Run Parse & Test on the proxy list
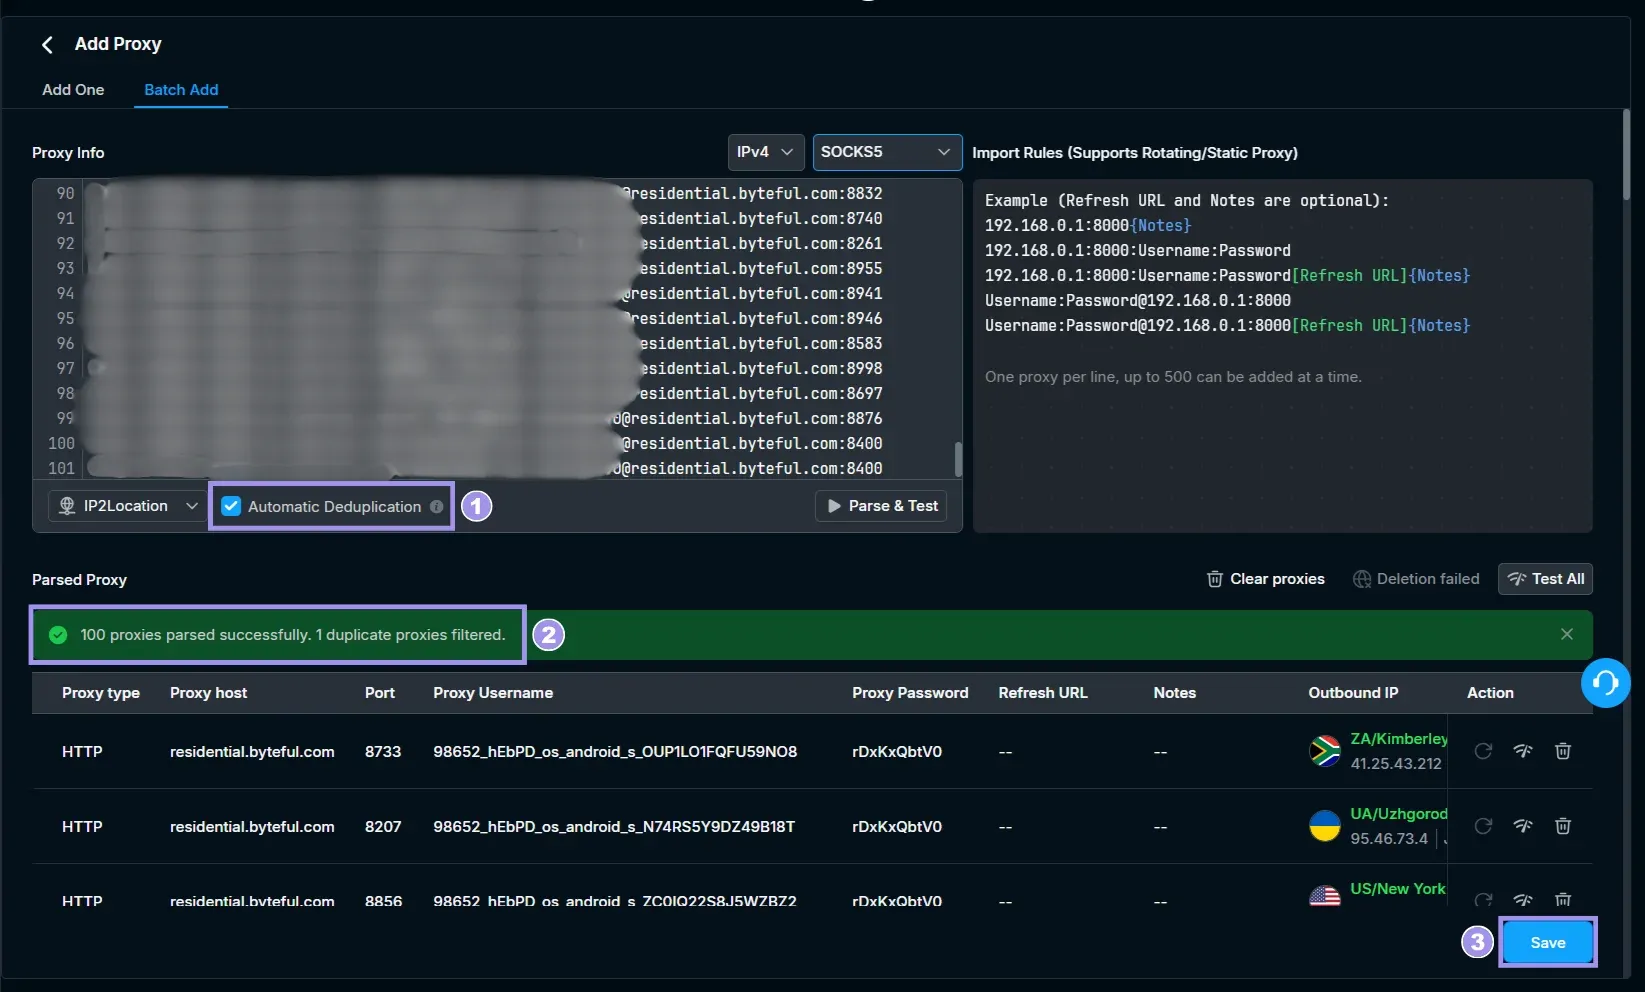Screen dimensions: 1645x992 (x=881, y=506)
